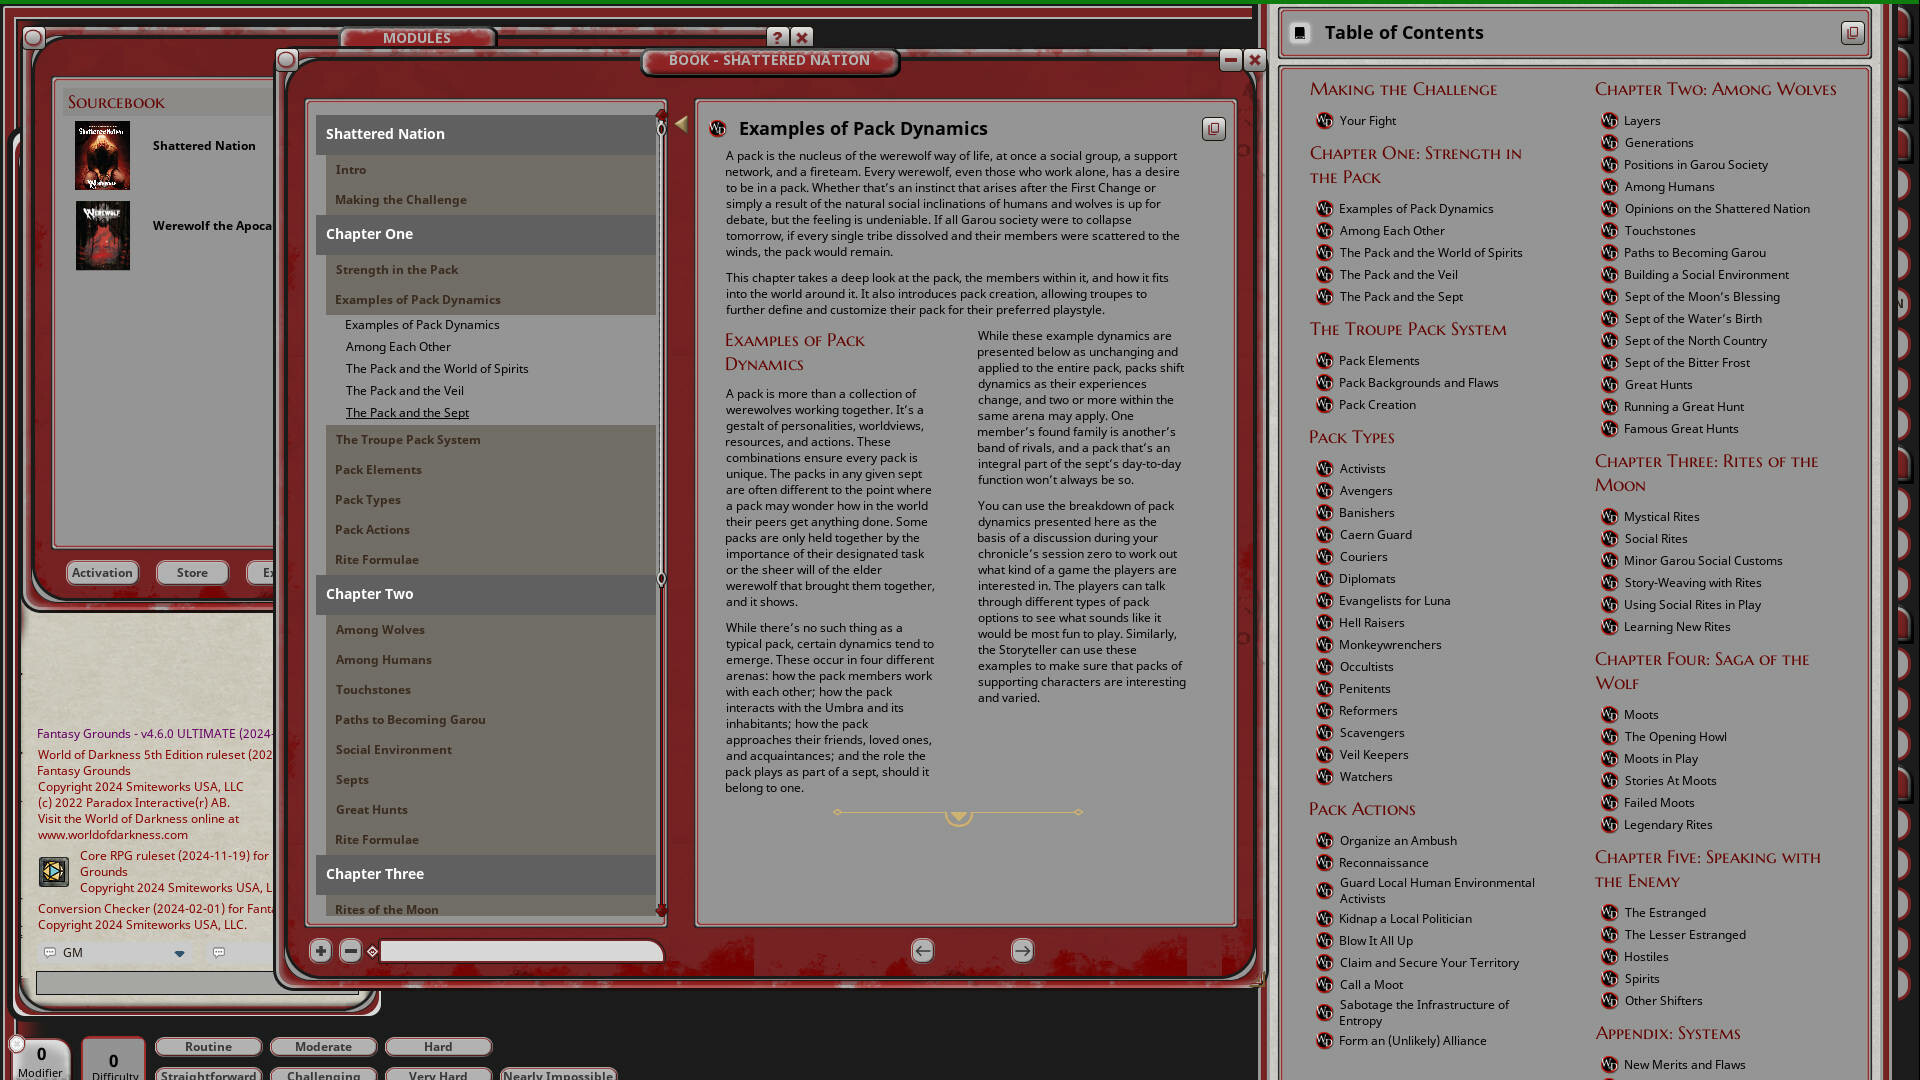Click the Activation button in the Sourcebook window
Image resolution: width=1920 pixels, height=1080 pixels.
(102, 572)
